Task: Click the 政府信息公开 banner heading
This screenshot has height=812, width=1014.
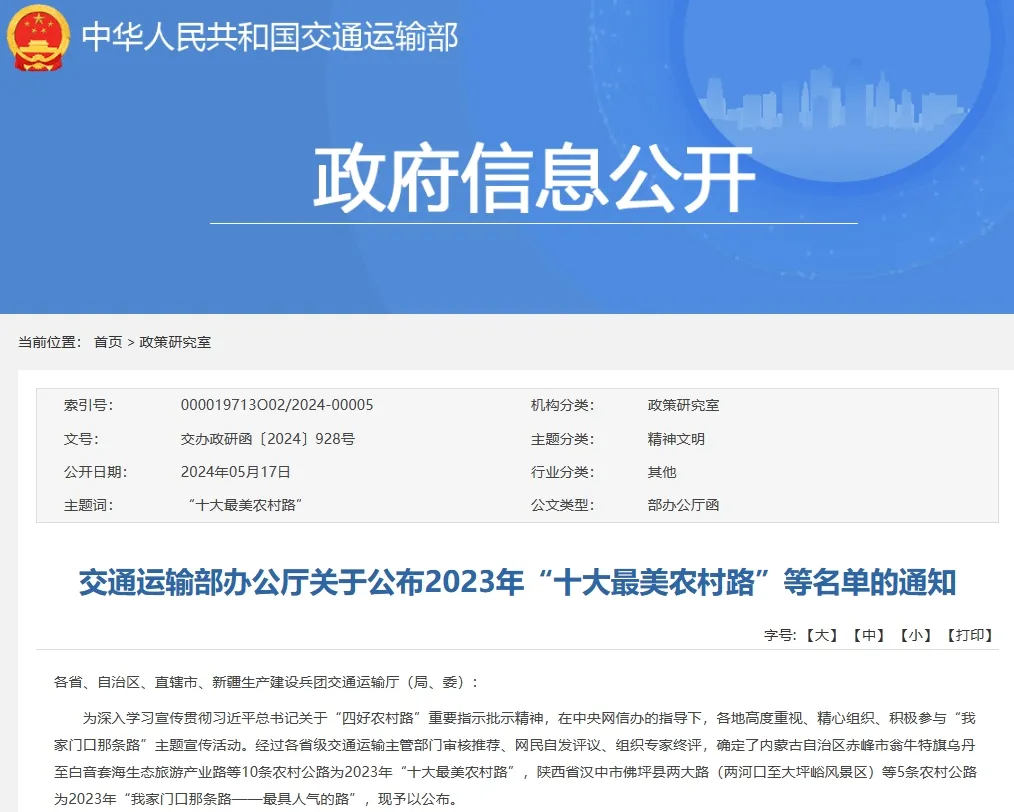Action: (x=534, y=178)
